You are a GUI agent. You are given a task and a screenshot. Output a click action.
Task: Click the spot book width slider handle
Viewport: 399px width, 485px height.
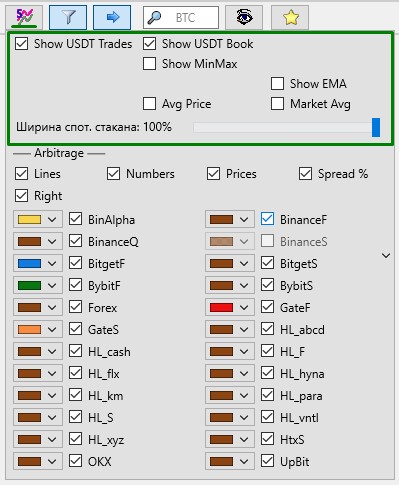pyautogui.click(x=376, y=127)
